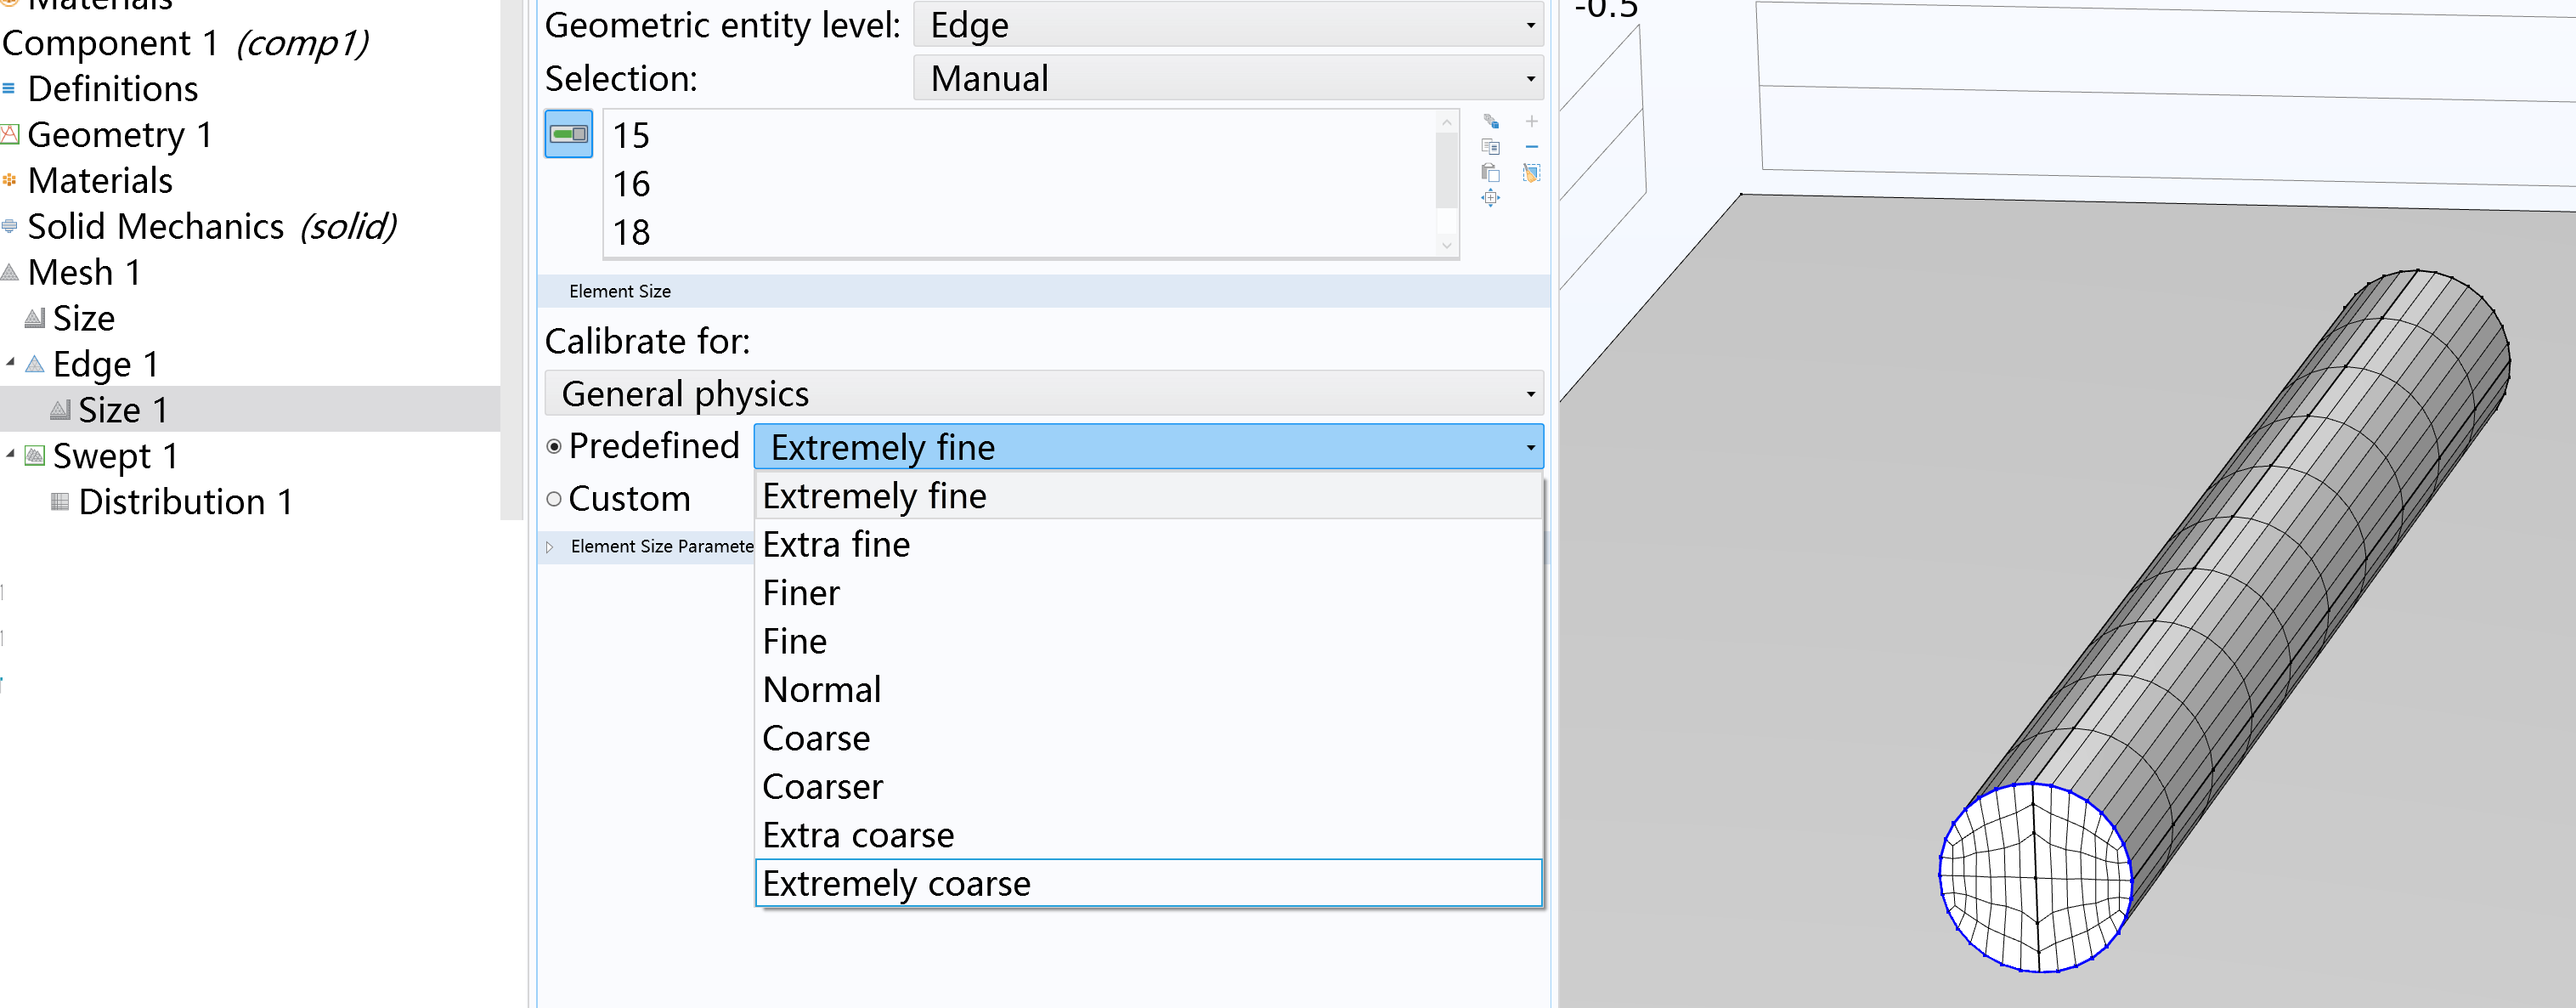The image size is (2576, 1008).
Task: Click the Add to Selection plus icon
Action: click(1531, 122)
